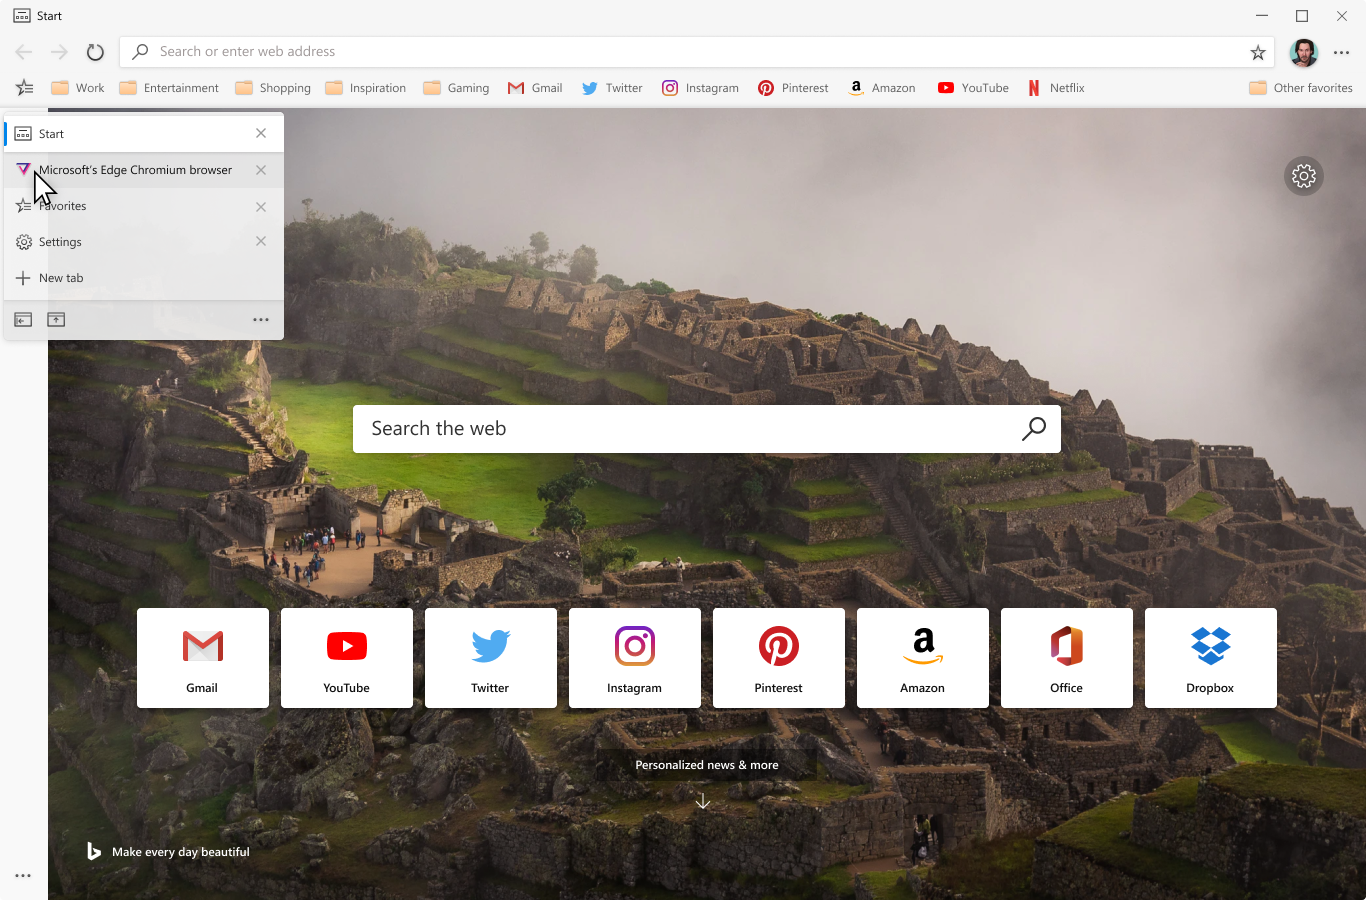
Task: Click Make every day beautiful text
Action: pyautogui.click(x=181, y=852)
